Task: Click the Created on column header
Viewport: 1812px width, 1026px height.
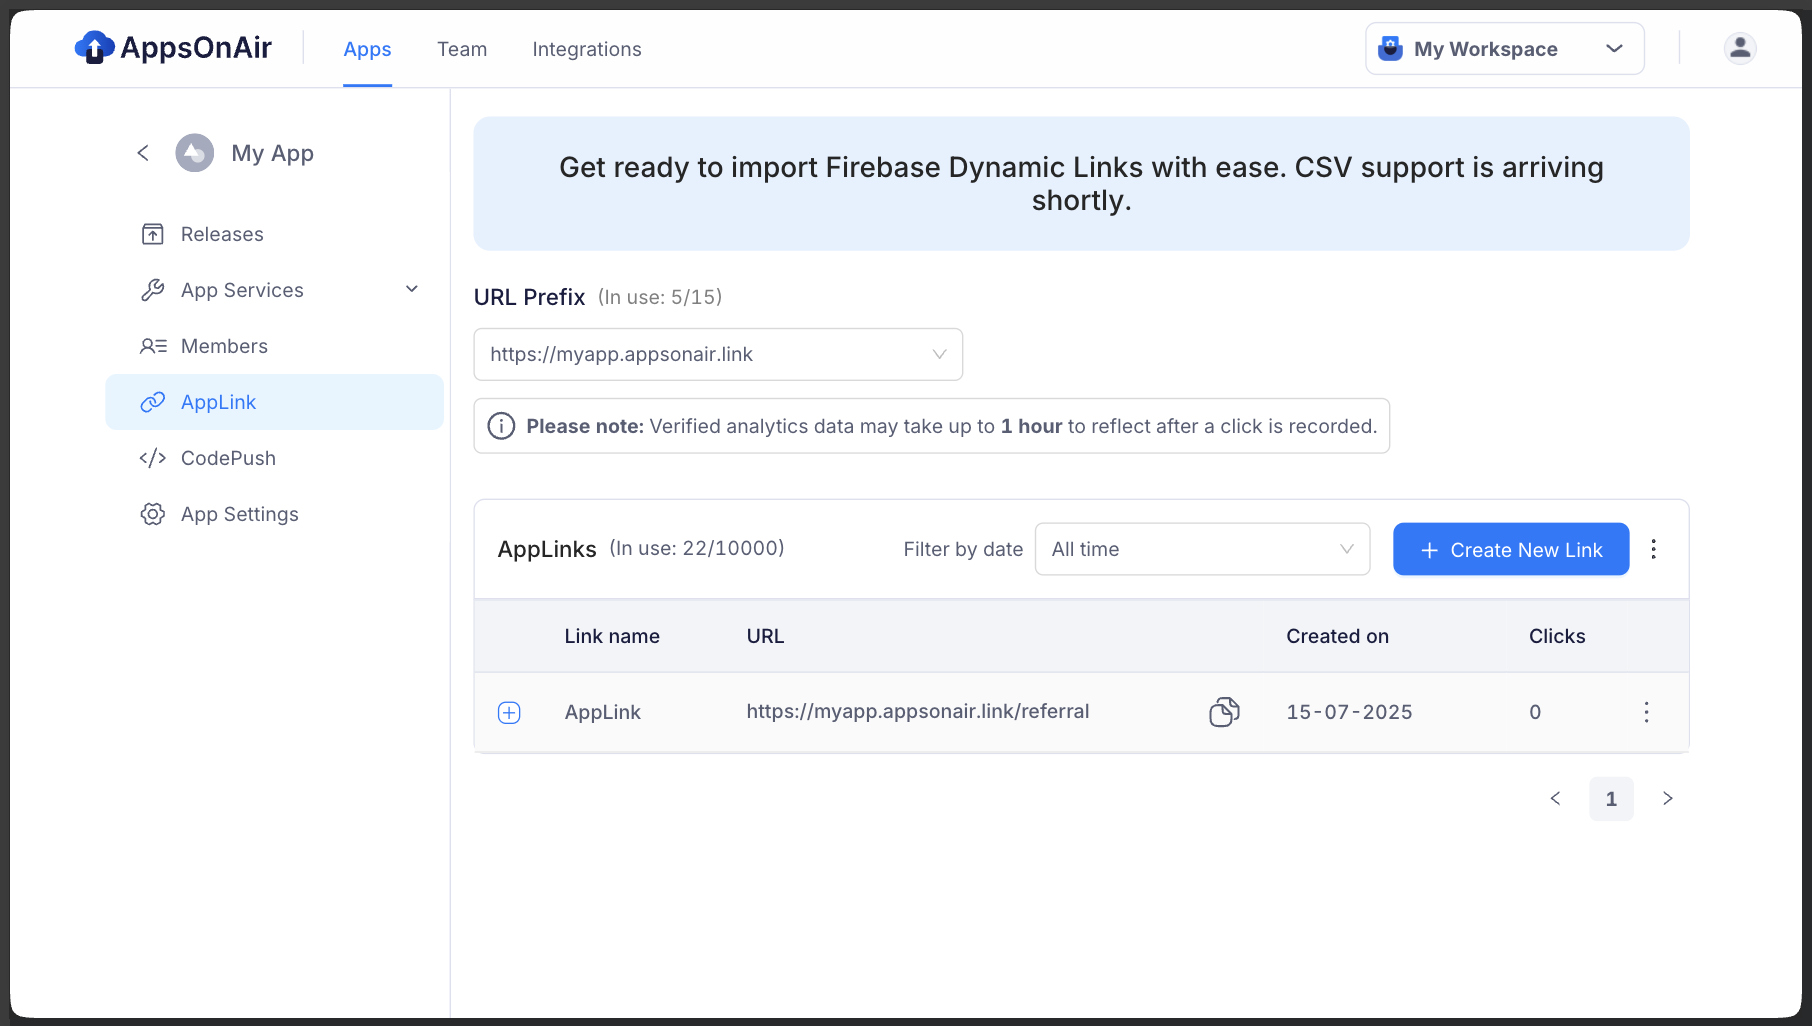Action: [x=1337, y=636]
